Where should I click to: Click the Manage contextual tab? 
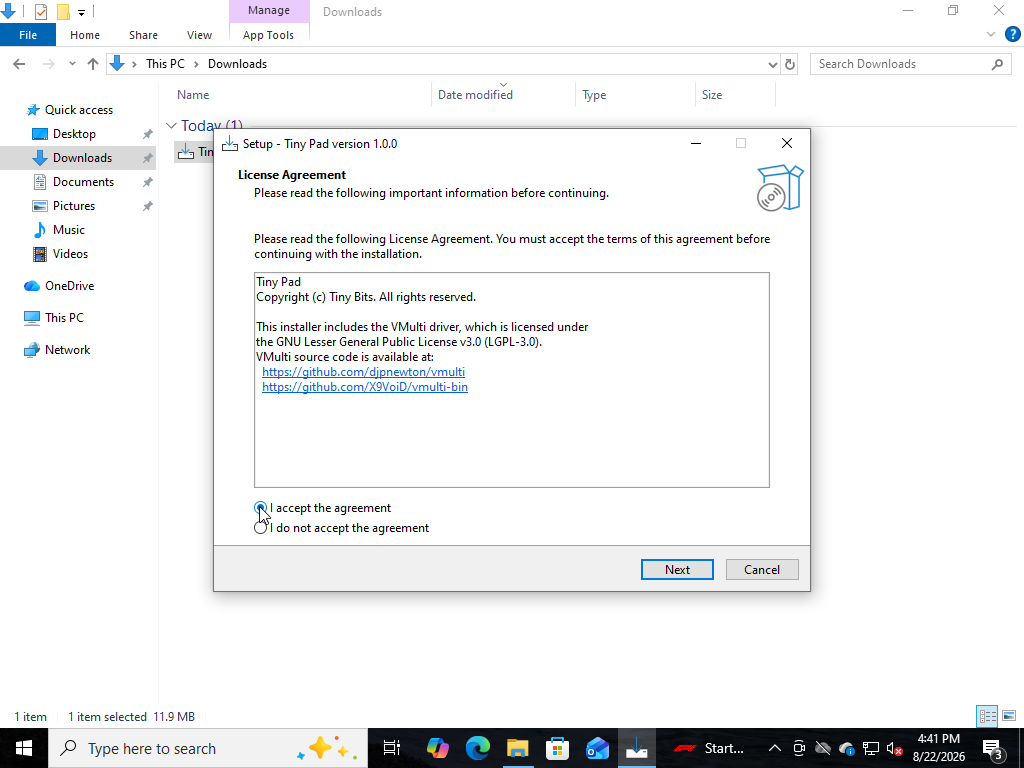[268, 10]
